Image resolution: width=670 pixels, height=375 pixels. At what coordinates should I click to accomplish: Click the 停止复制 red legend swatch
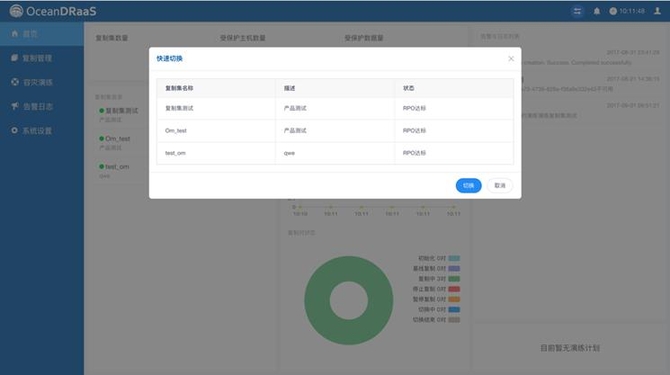(454, 289)
